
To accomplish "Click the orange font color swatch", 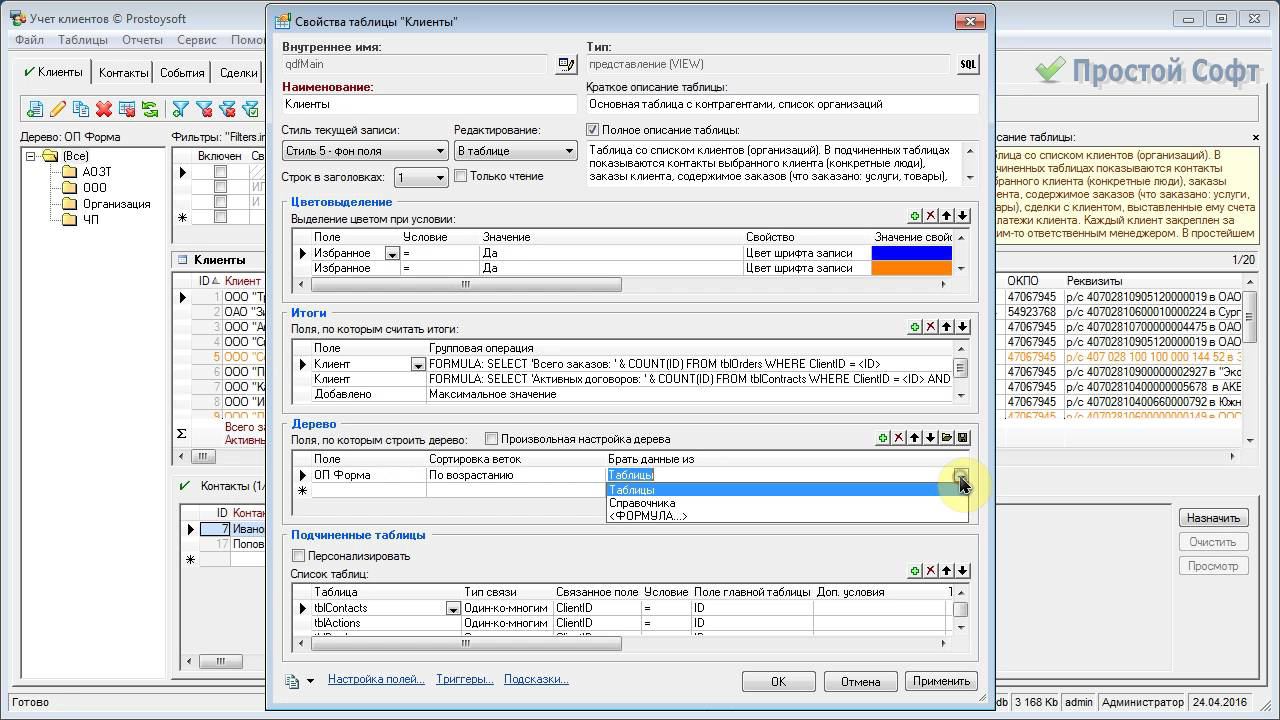I will 912,268.
